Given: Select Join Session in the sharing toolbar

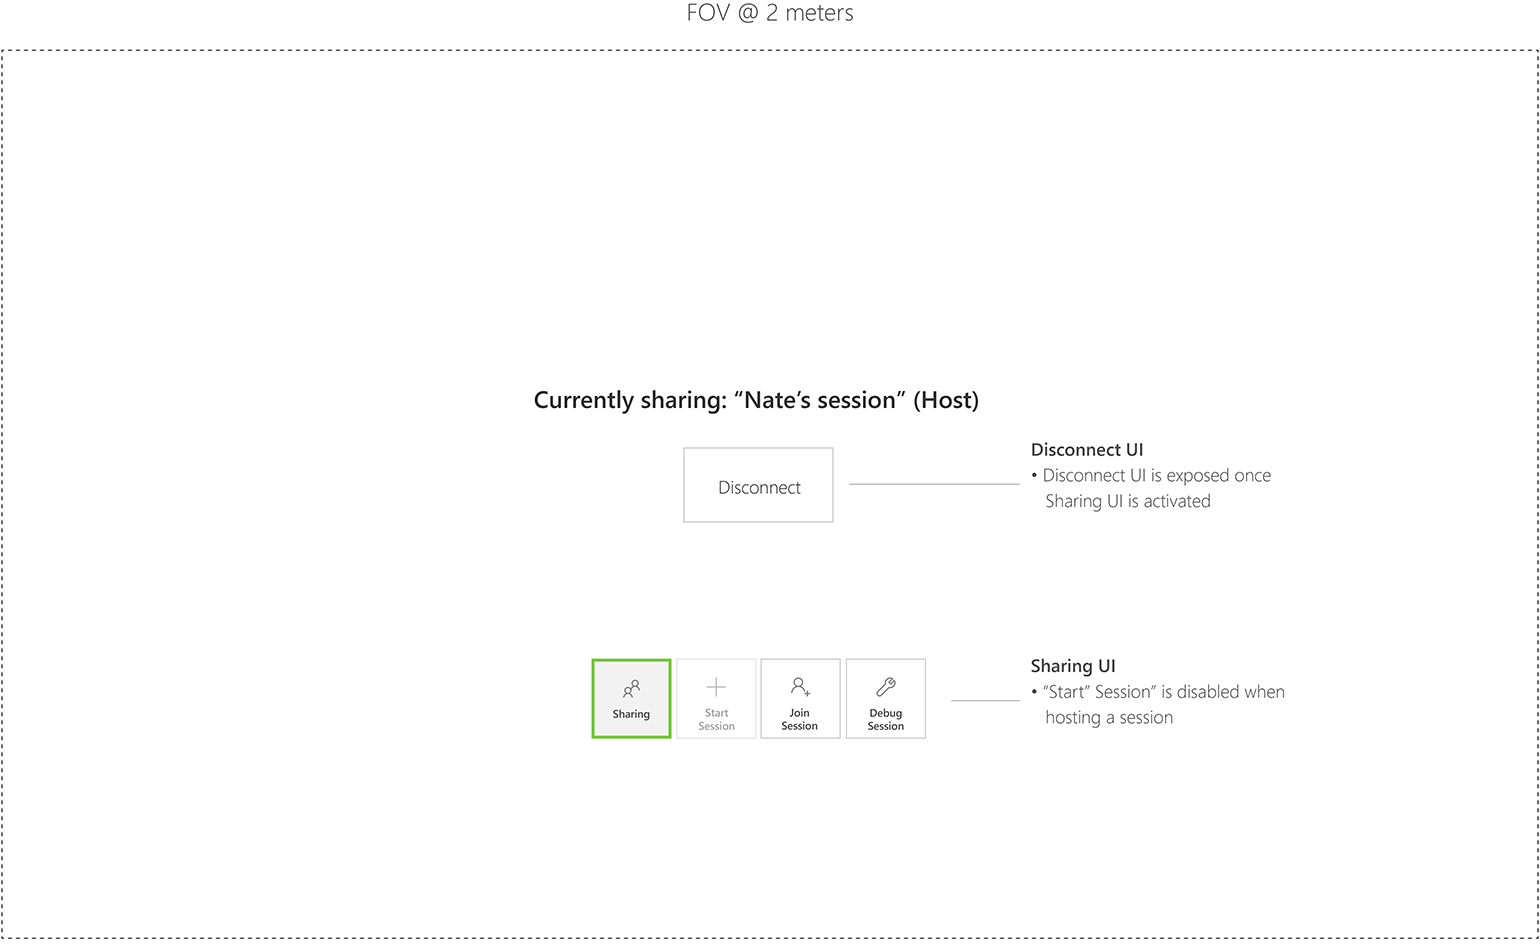Looking at the screenshot, I should [x=800, y=699].
